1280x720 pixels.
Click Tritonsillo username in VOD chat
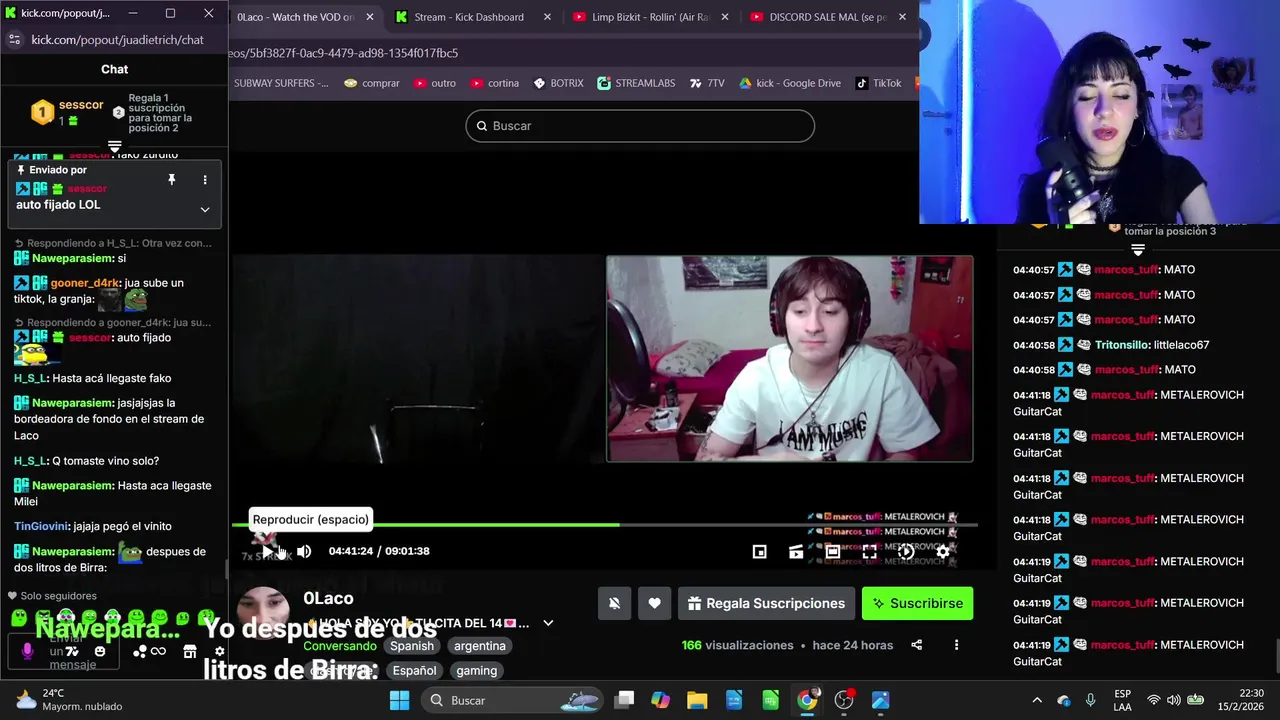[1123, 345]
